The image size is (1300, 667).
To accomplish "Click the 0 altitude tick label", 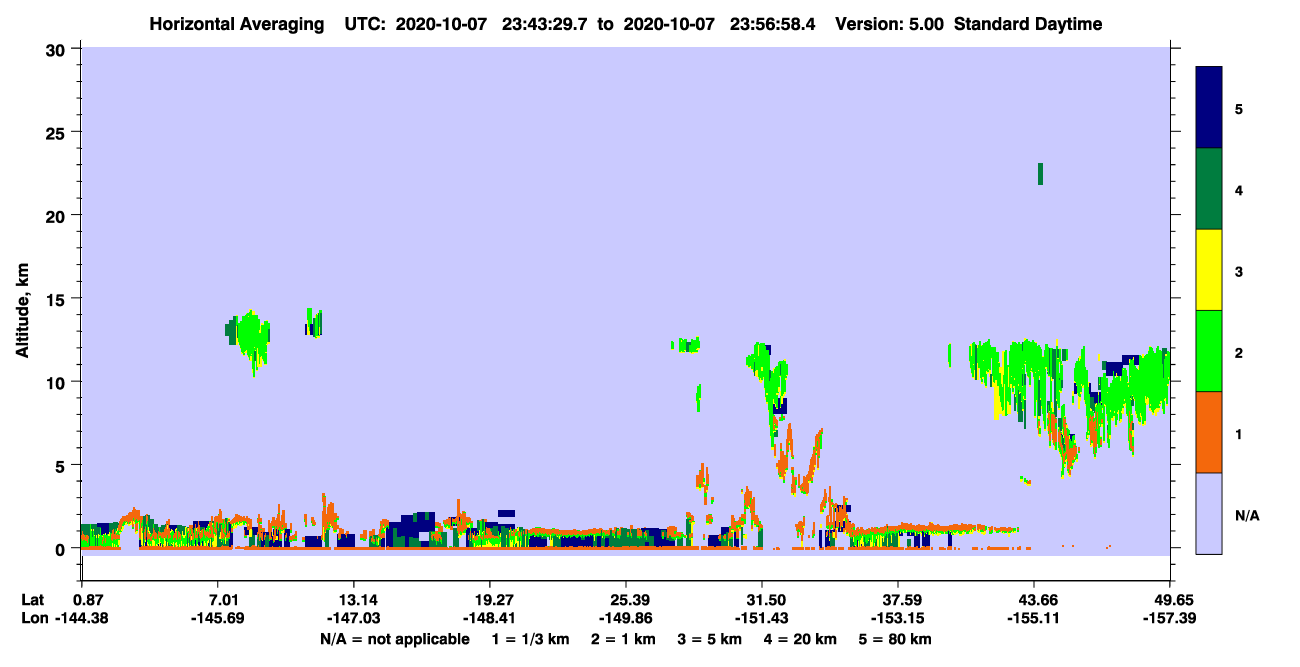I will 62,548.
